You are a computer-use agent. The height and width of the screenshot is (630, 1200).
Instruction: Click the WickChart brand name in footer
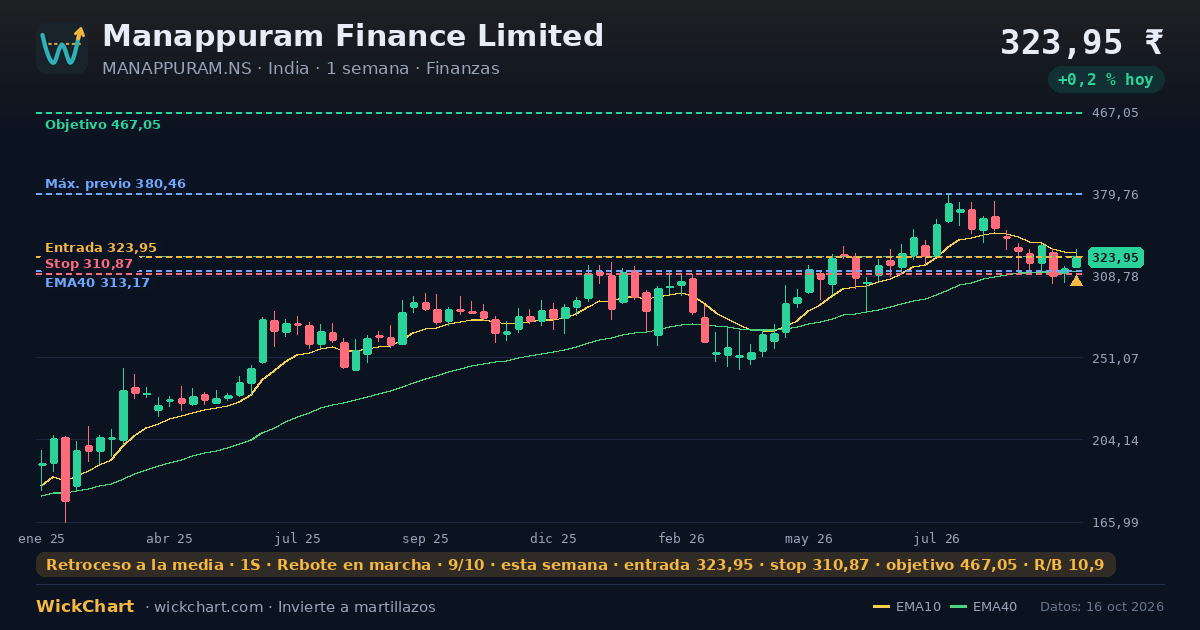pos(85,607)
